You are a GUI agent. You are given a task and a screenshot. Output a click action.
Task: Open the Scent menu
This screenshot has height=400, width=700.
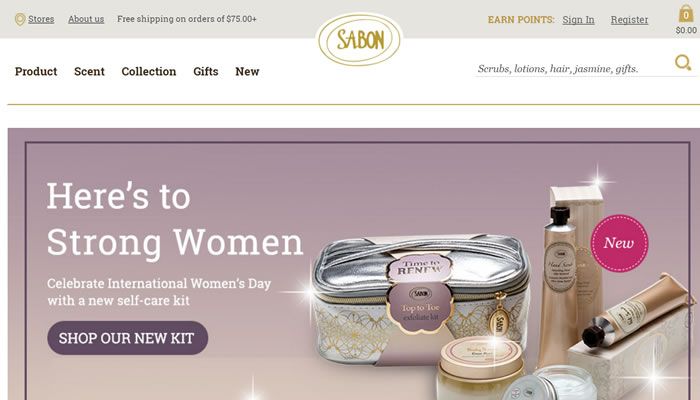tap(89, 71)
